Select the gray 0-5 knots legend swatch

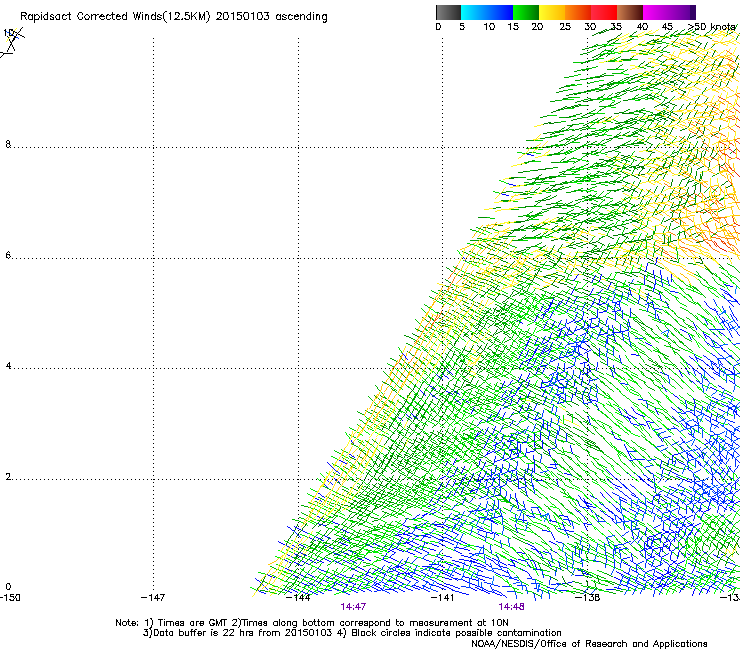click(x=448, y=12)
